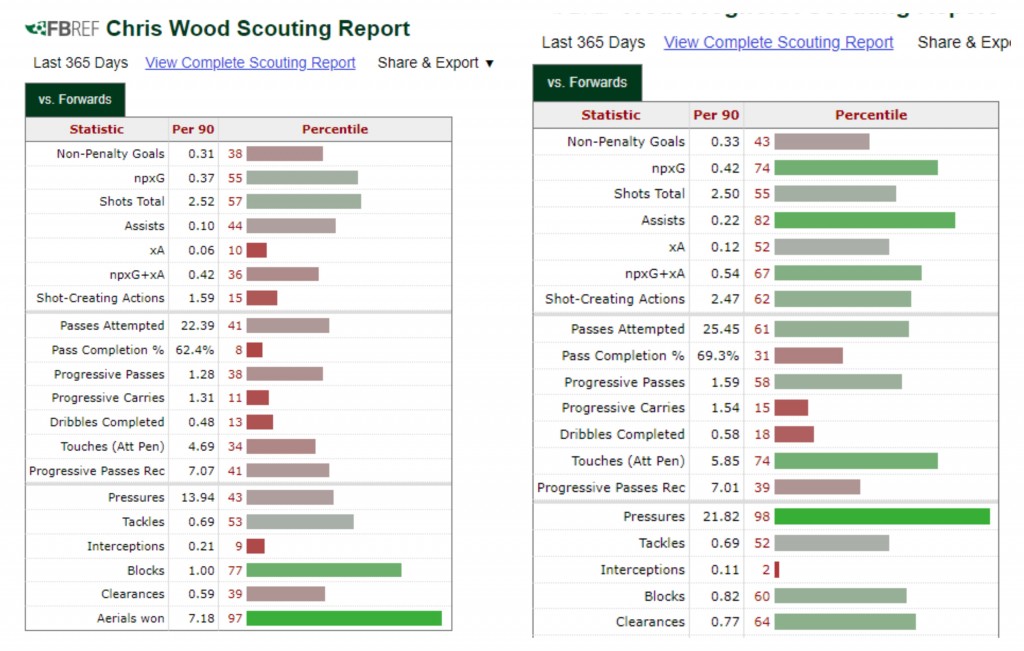The height and width of the screenshot is (651, 1024).
Task: Sort the left table by Statistic column
Action: click(x=97, y=129)
